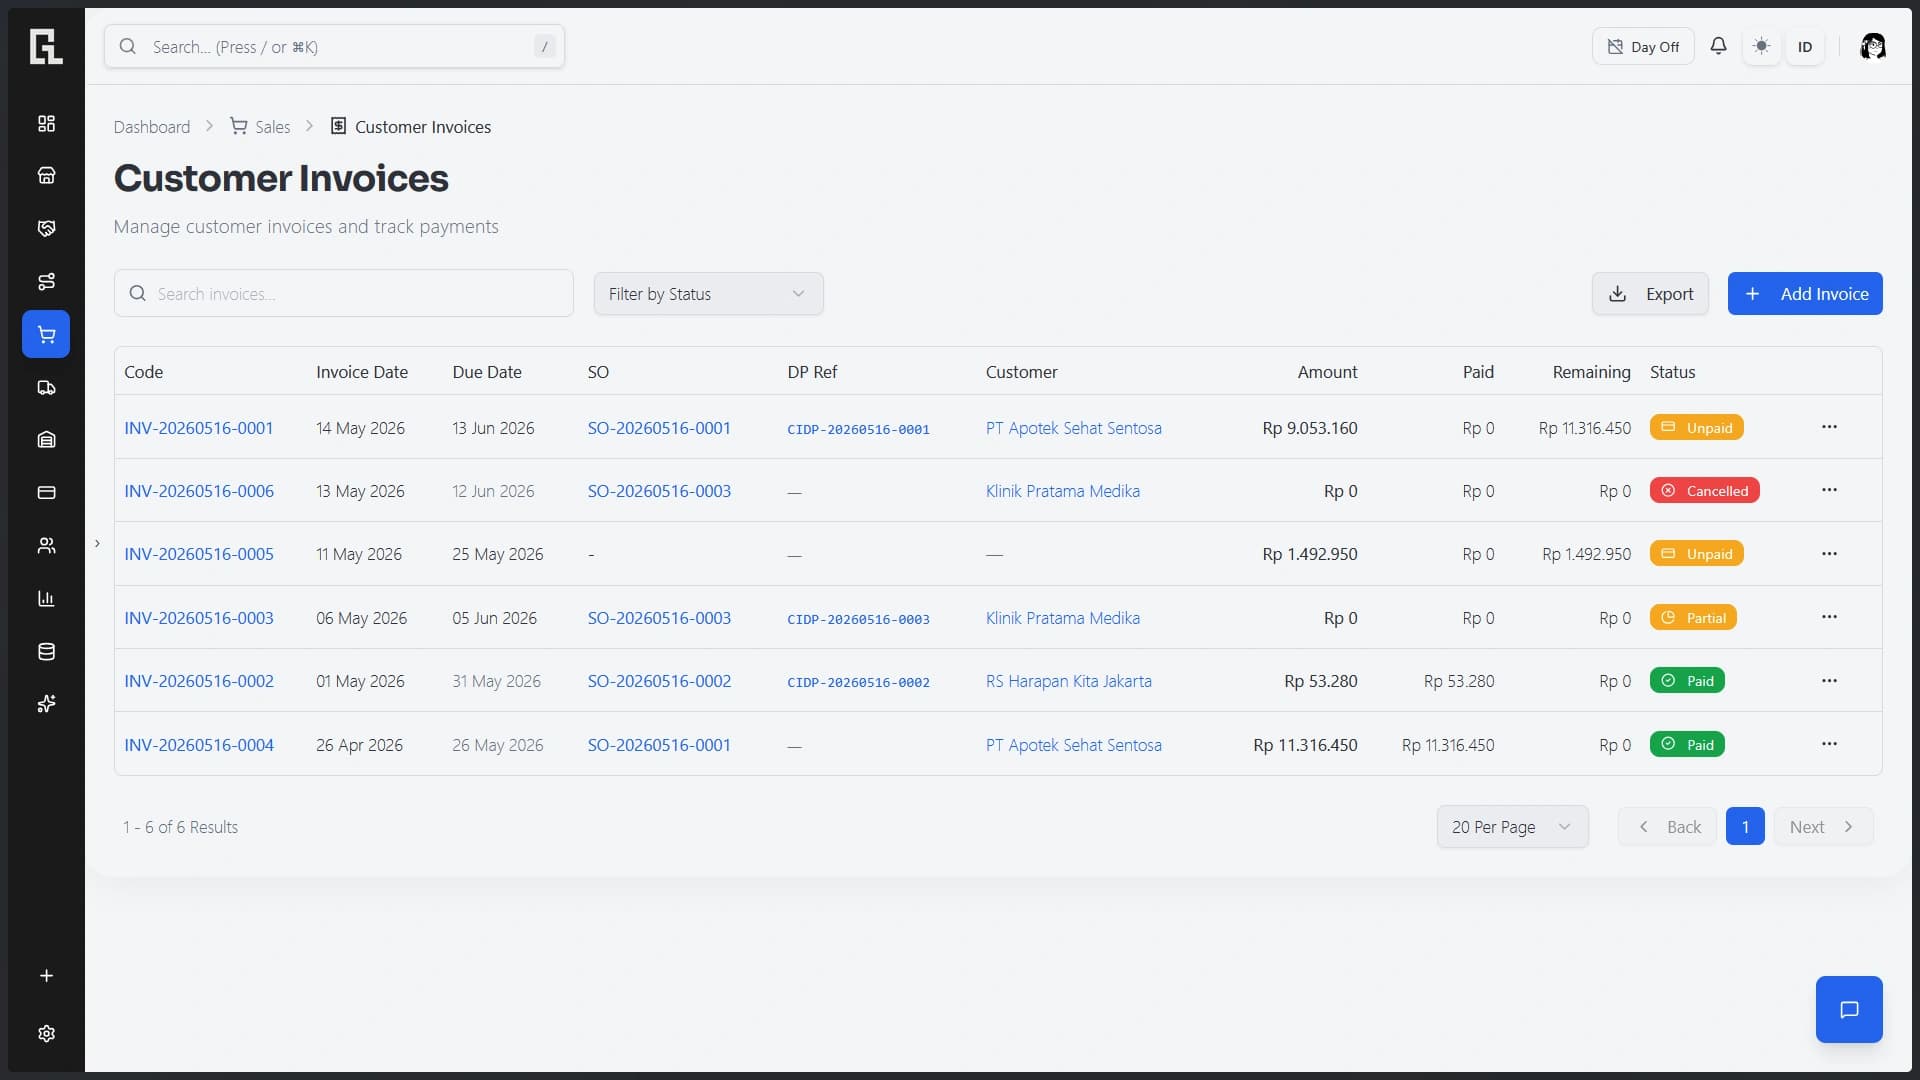Open the handshake icon in sidebar
Screen dimensions: 1920x1080
[46, 228]
